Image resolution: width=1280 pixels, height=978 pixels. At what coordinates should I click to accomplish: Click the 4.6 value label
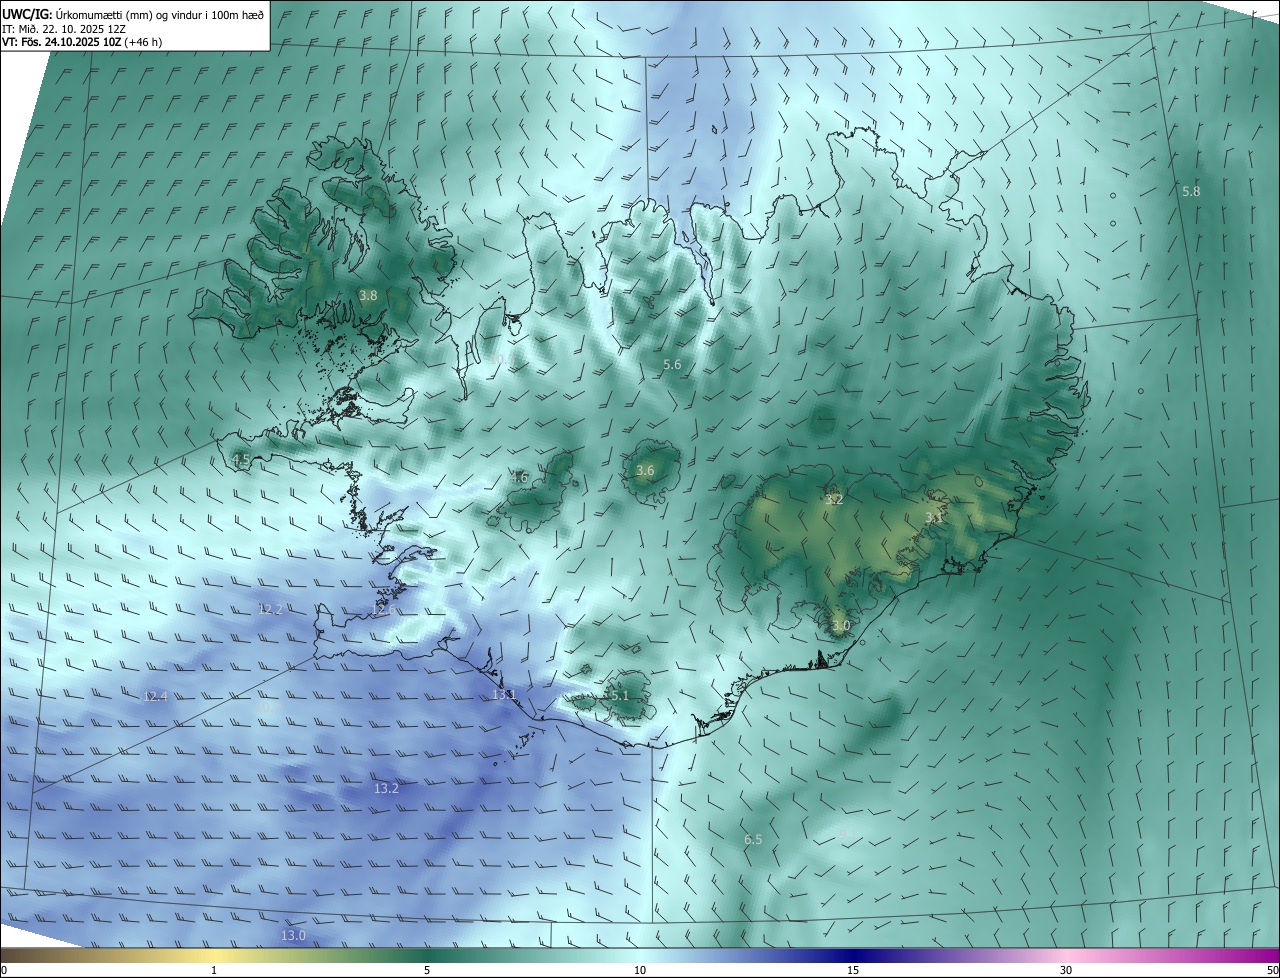518,477
